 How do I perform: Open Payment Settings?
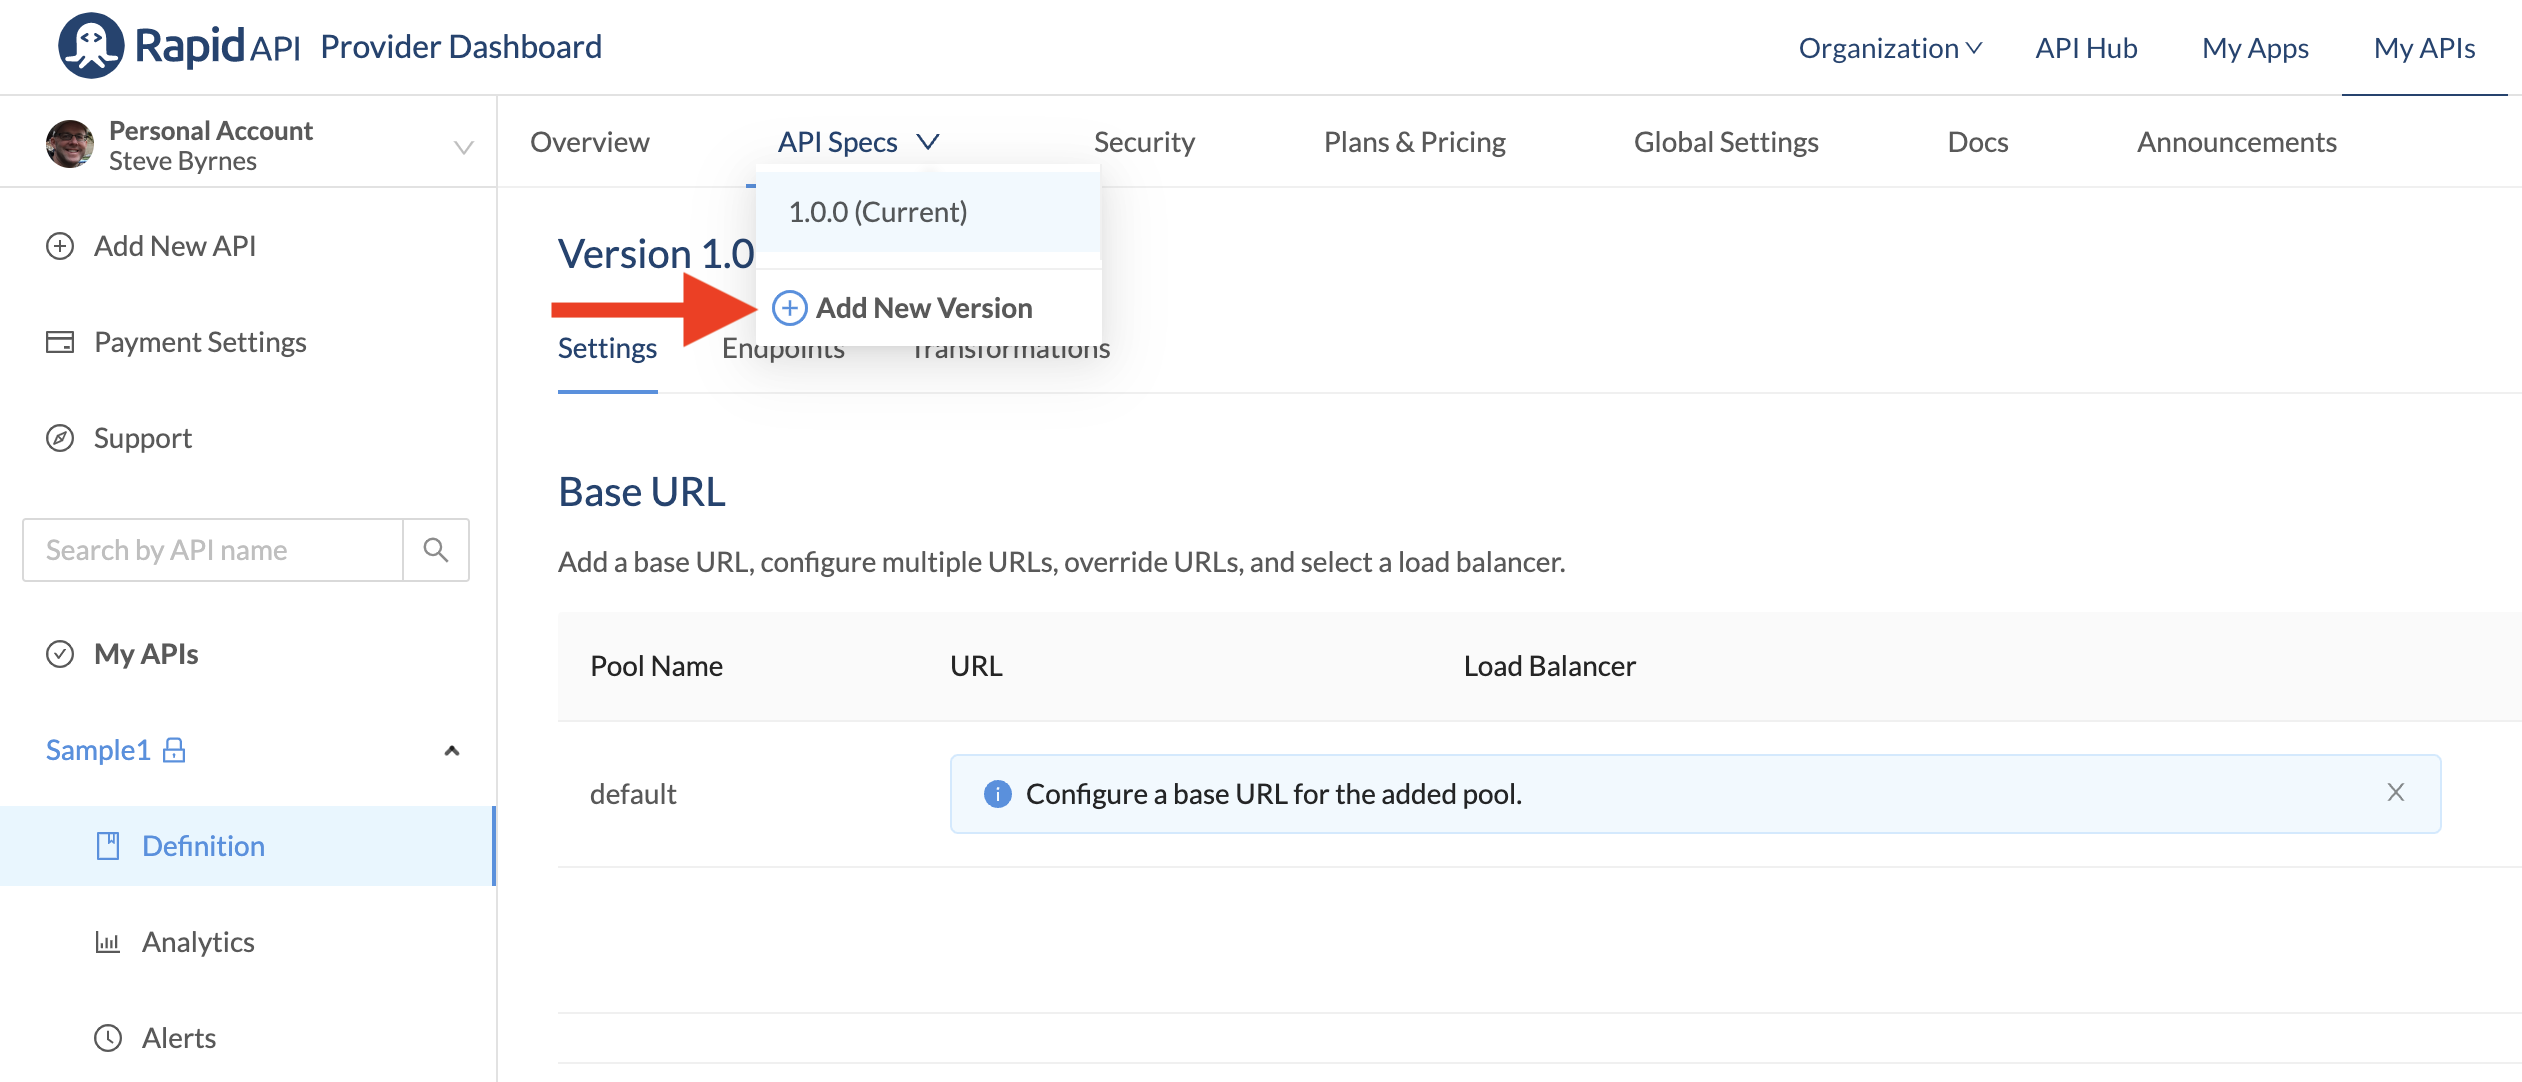200,342
